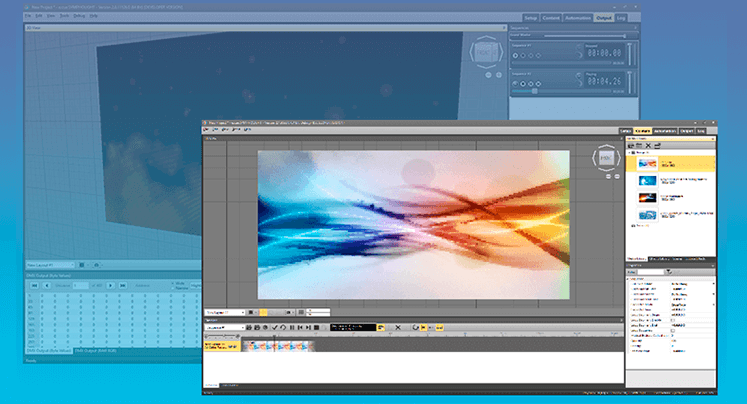Screen dimensions: 747x404
Task: Click the HDC view cube in the preview
Action: tap(606, 158)
